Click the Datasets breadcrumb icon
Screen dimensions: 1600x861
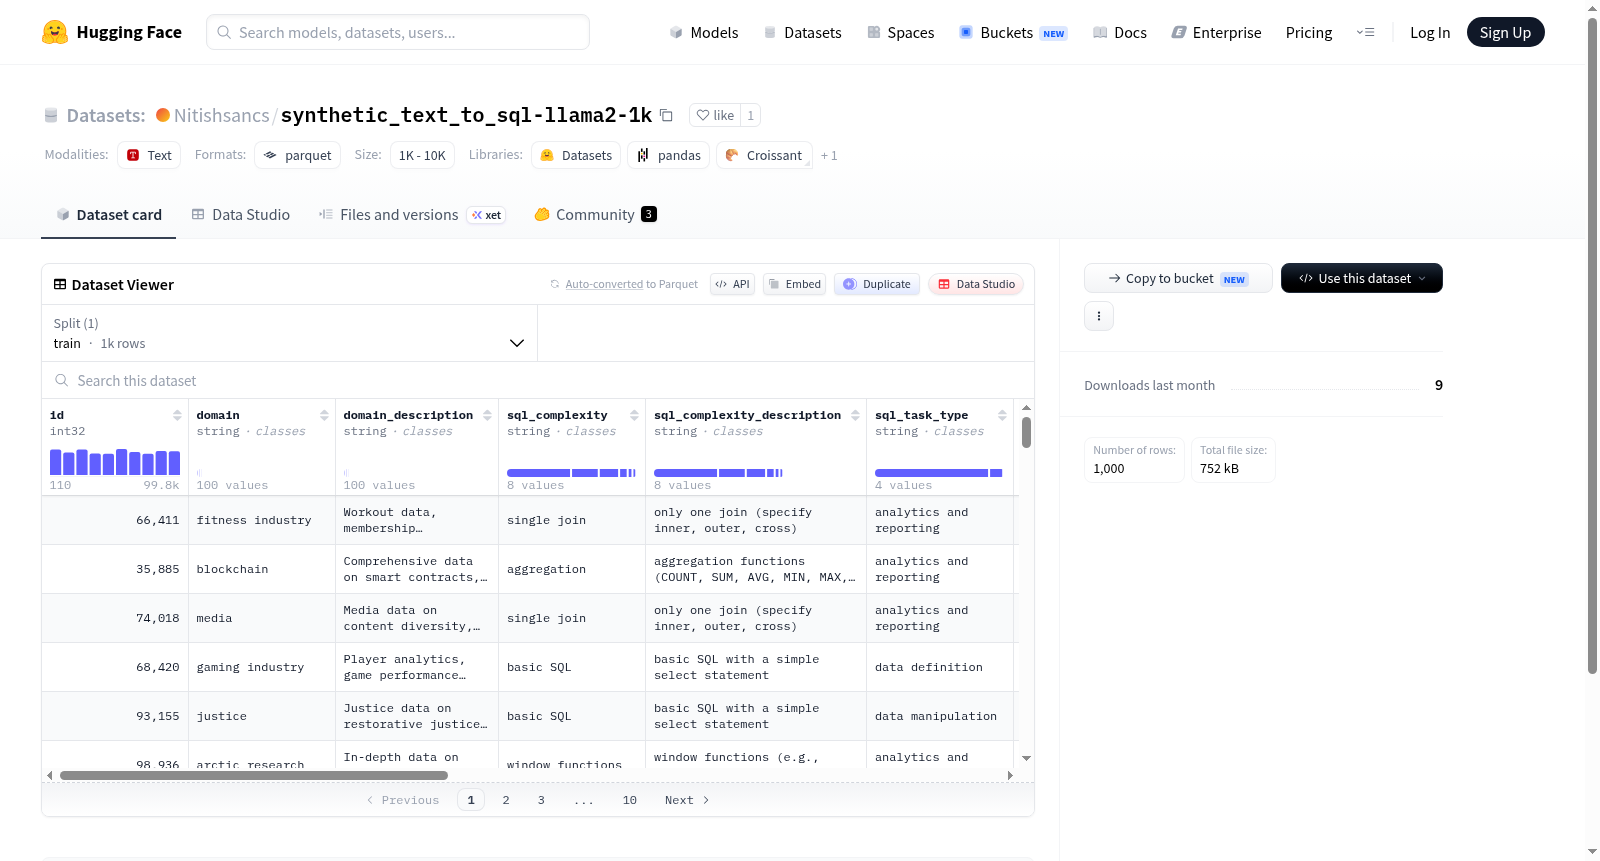pos(51,115)
